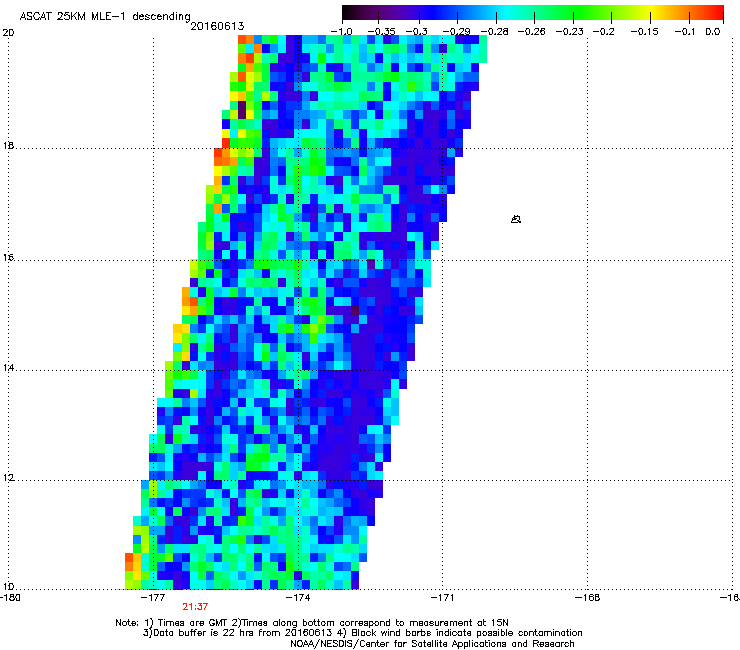The width and height of the screenshot is (740, 650).
Task: Click the note line starting '3)Data buffer is 22 hrs'
Action: pyautogui.click(x=362, y=633)
